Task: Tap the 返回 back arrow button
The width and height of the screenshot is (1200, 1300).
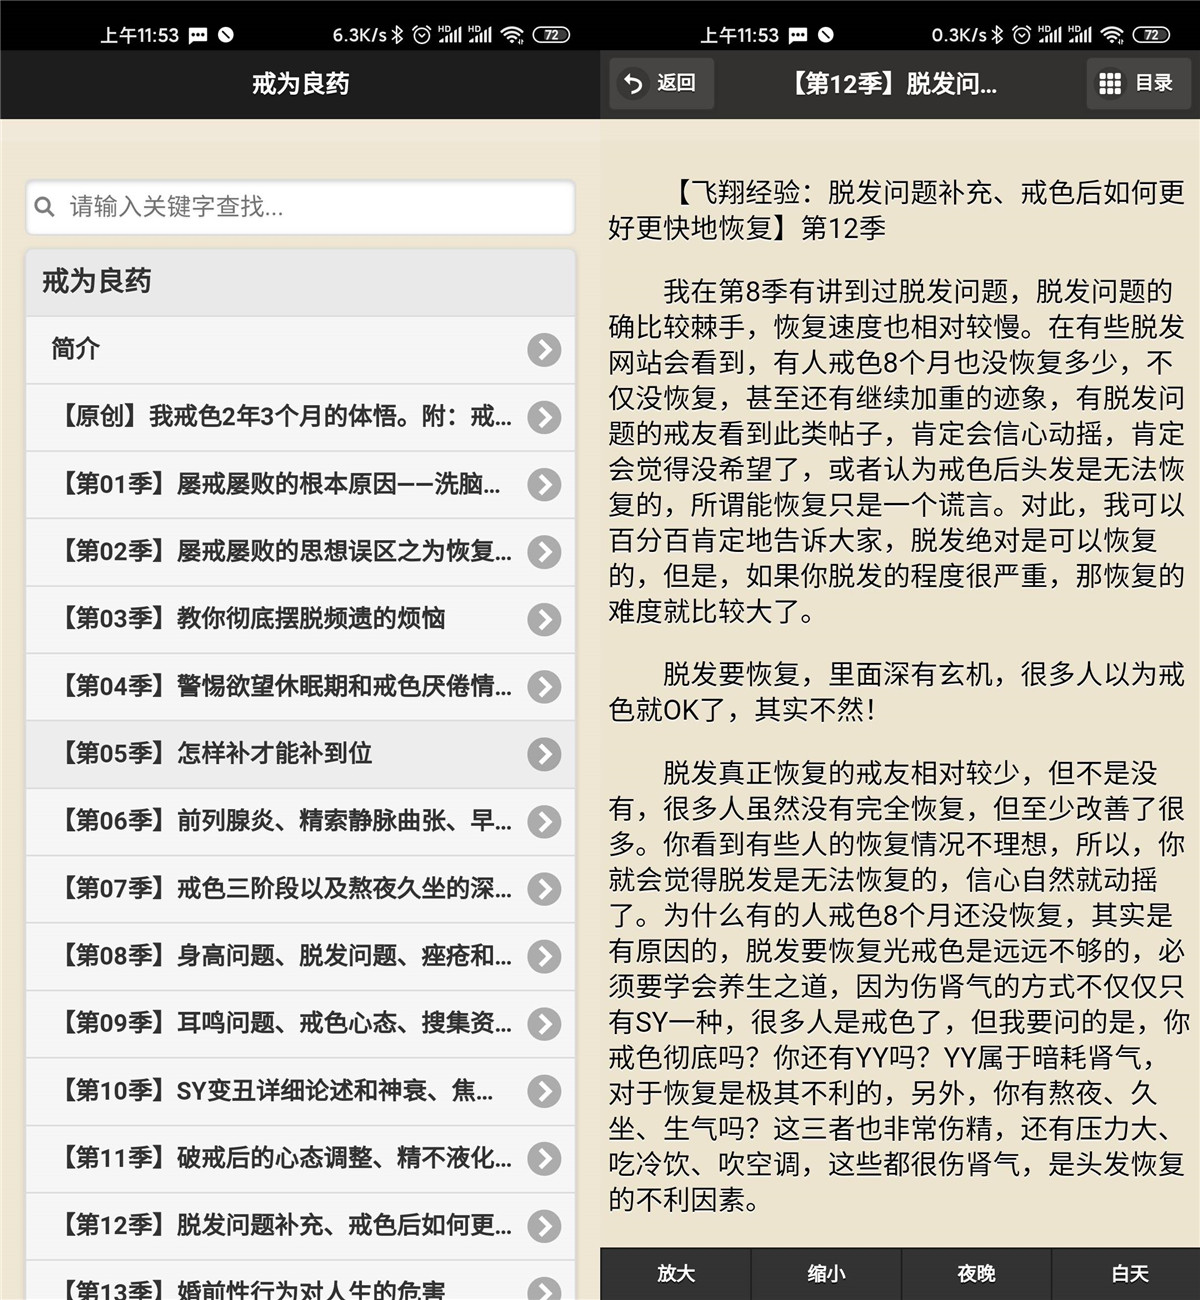Action: point(659,83)
